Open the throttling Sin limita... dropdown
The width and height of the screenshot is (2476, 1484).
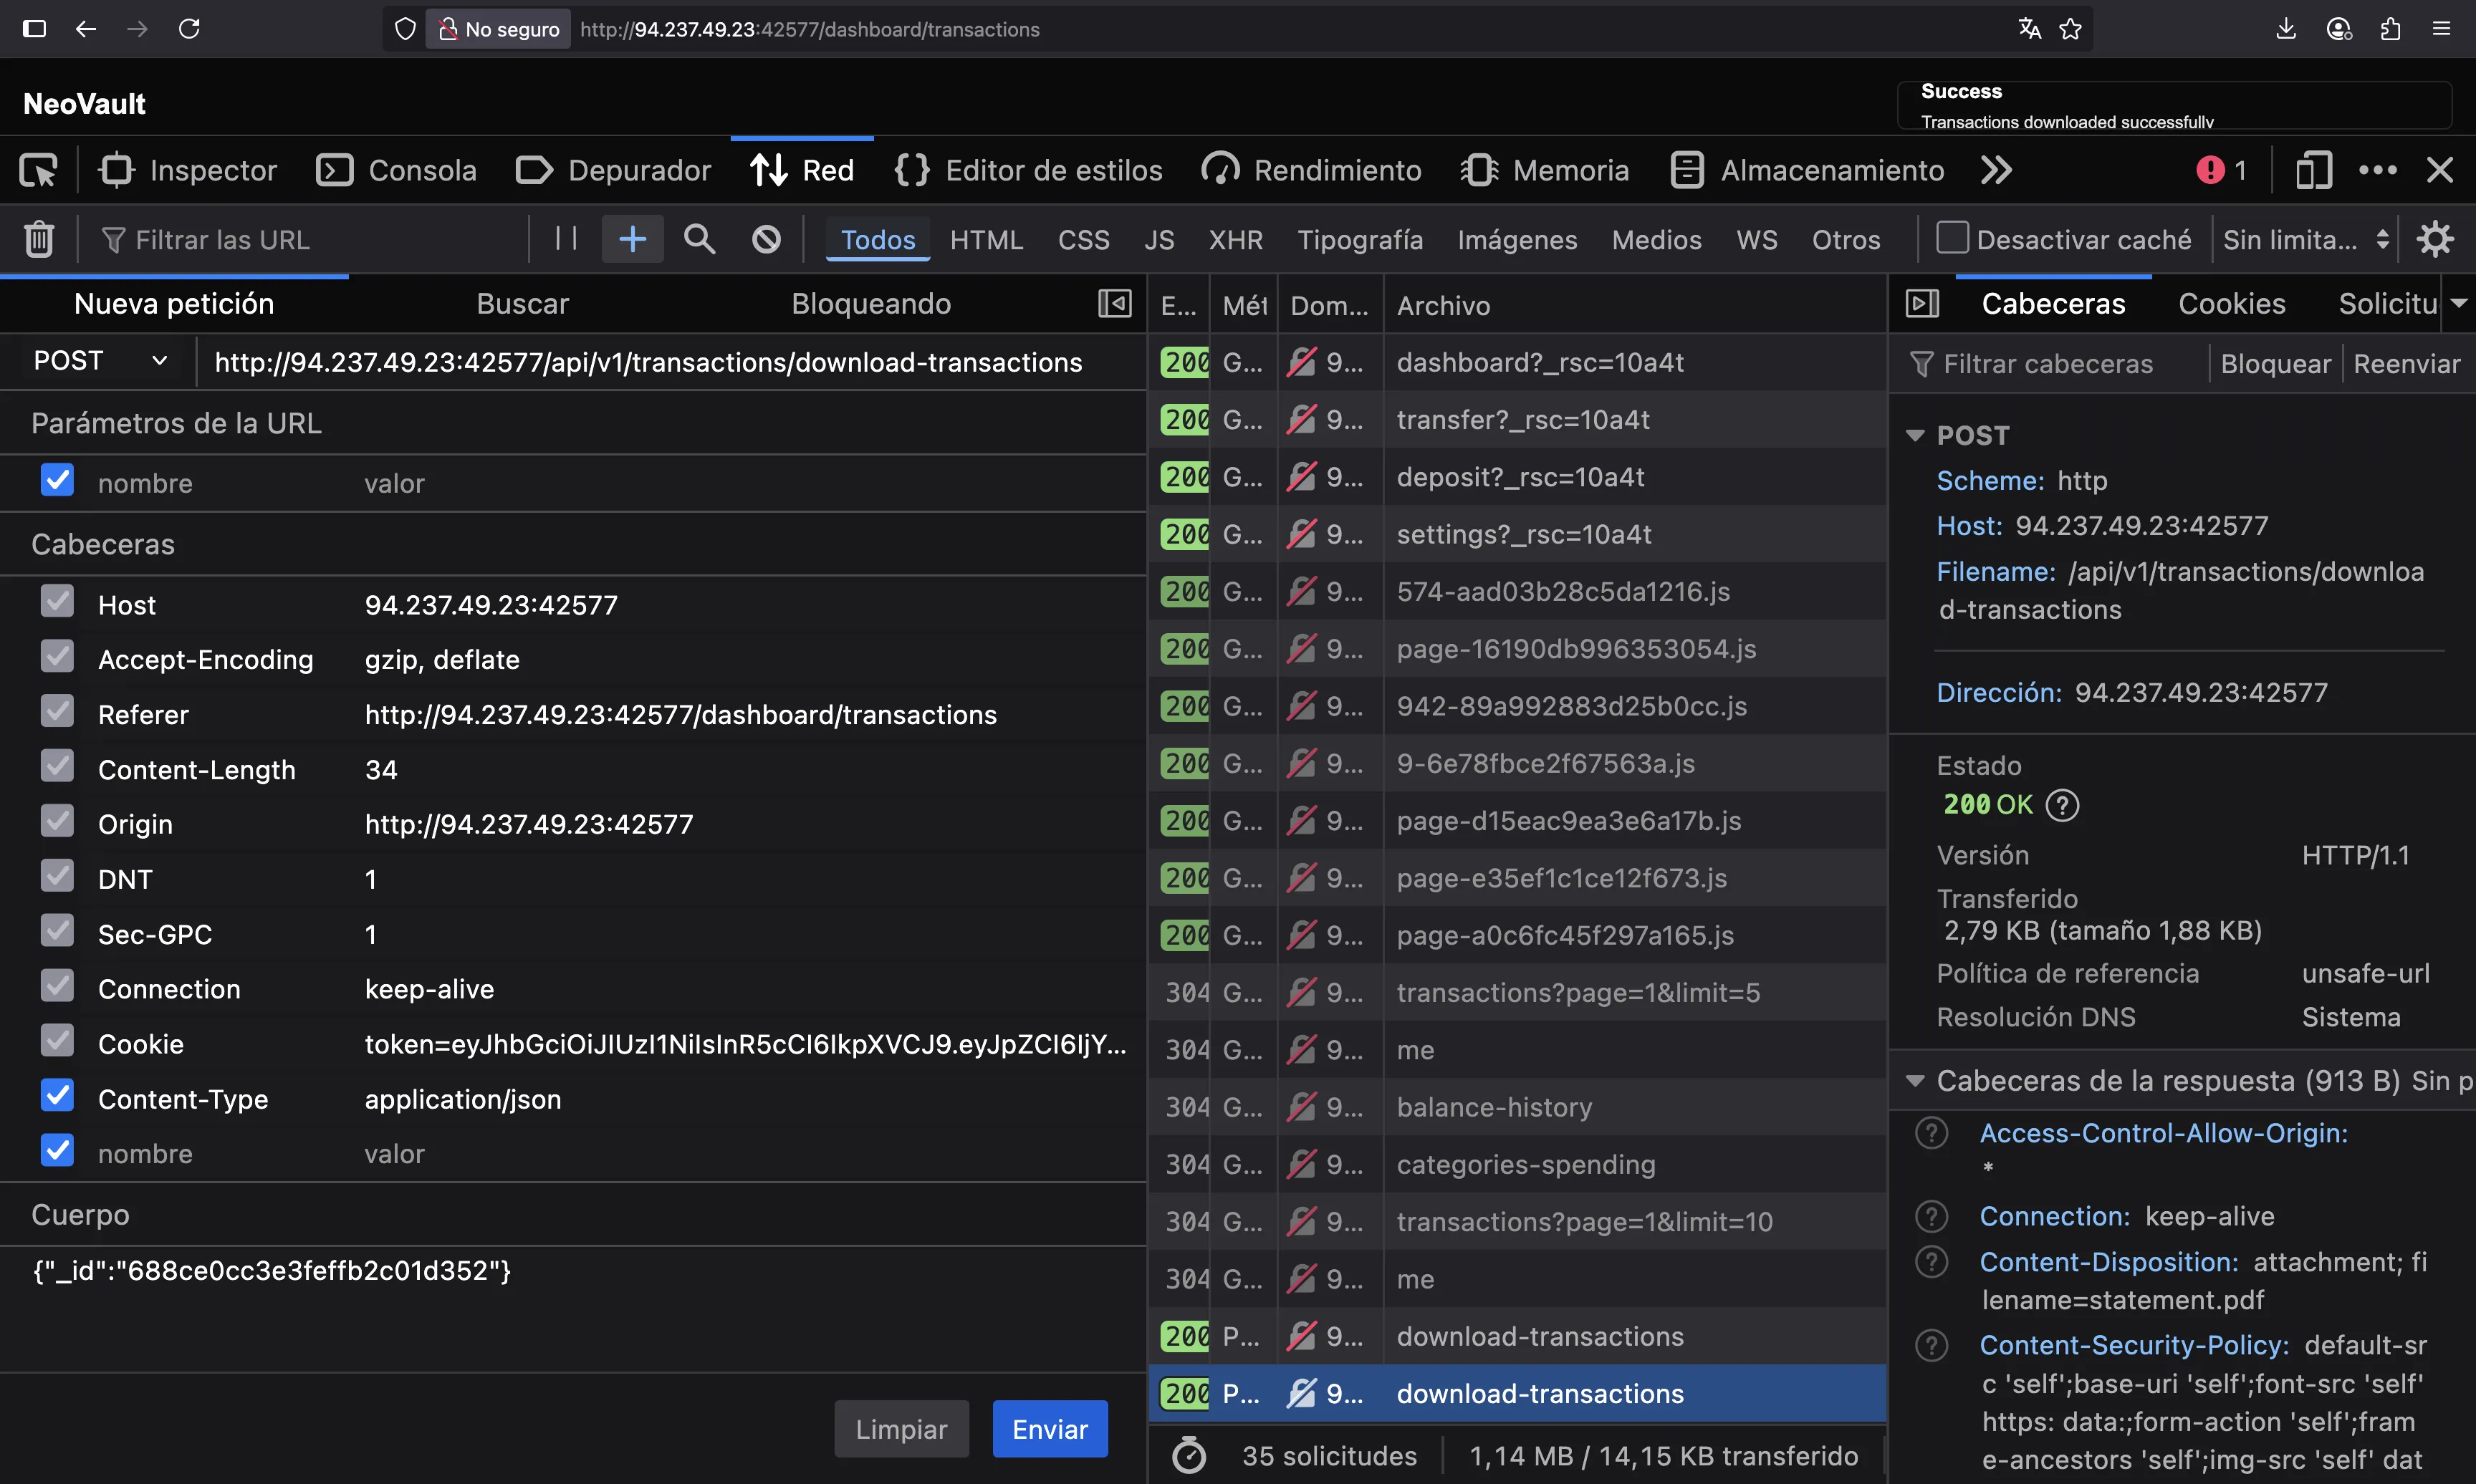[2305, 240]
